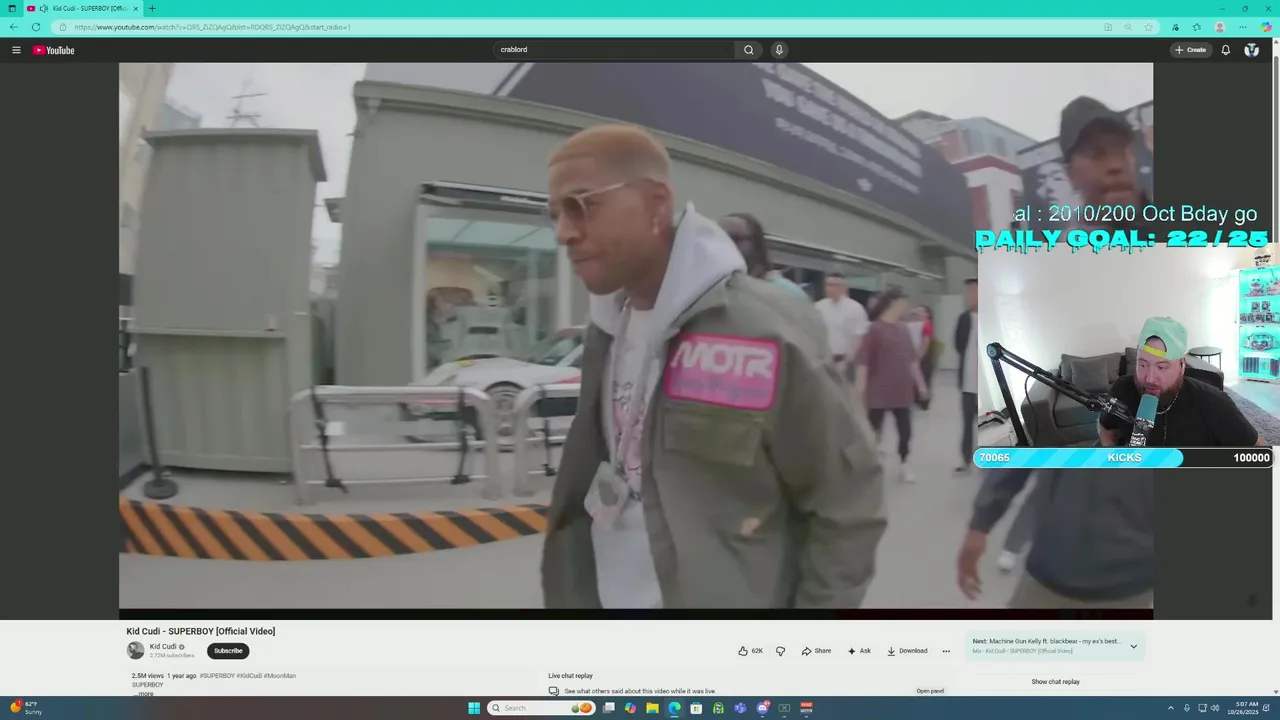Click the 'Live chat replay' heading
Image resolution: width=1280 pixels, height=720 pixels.
[570, 676]
